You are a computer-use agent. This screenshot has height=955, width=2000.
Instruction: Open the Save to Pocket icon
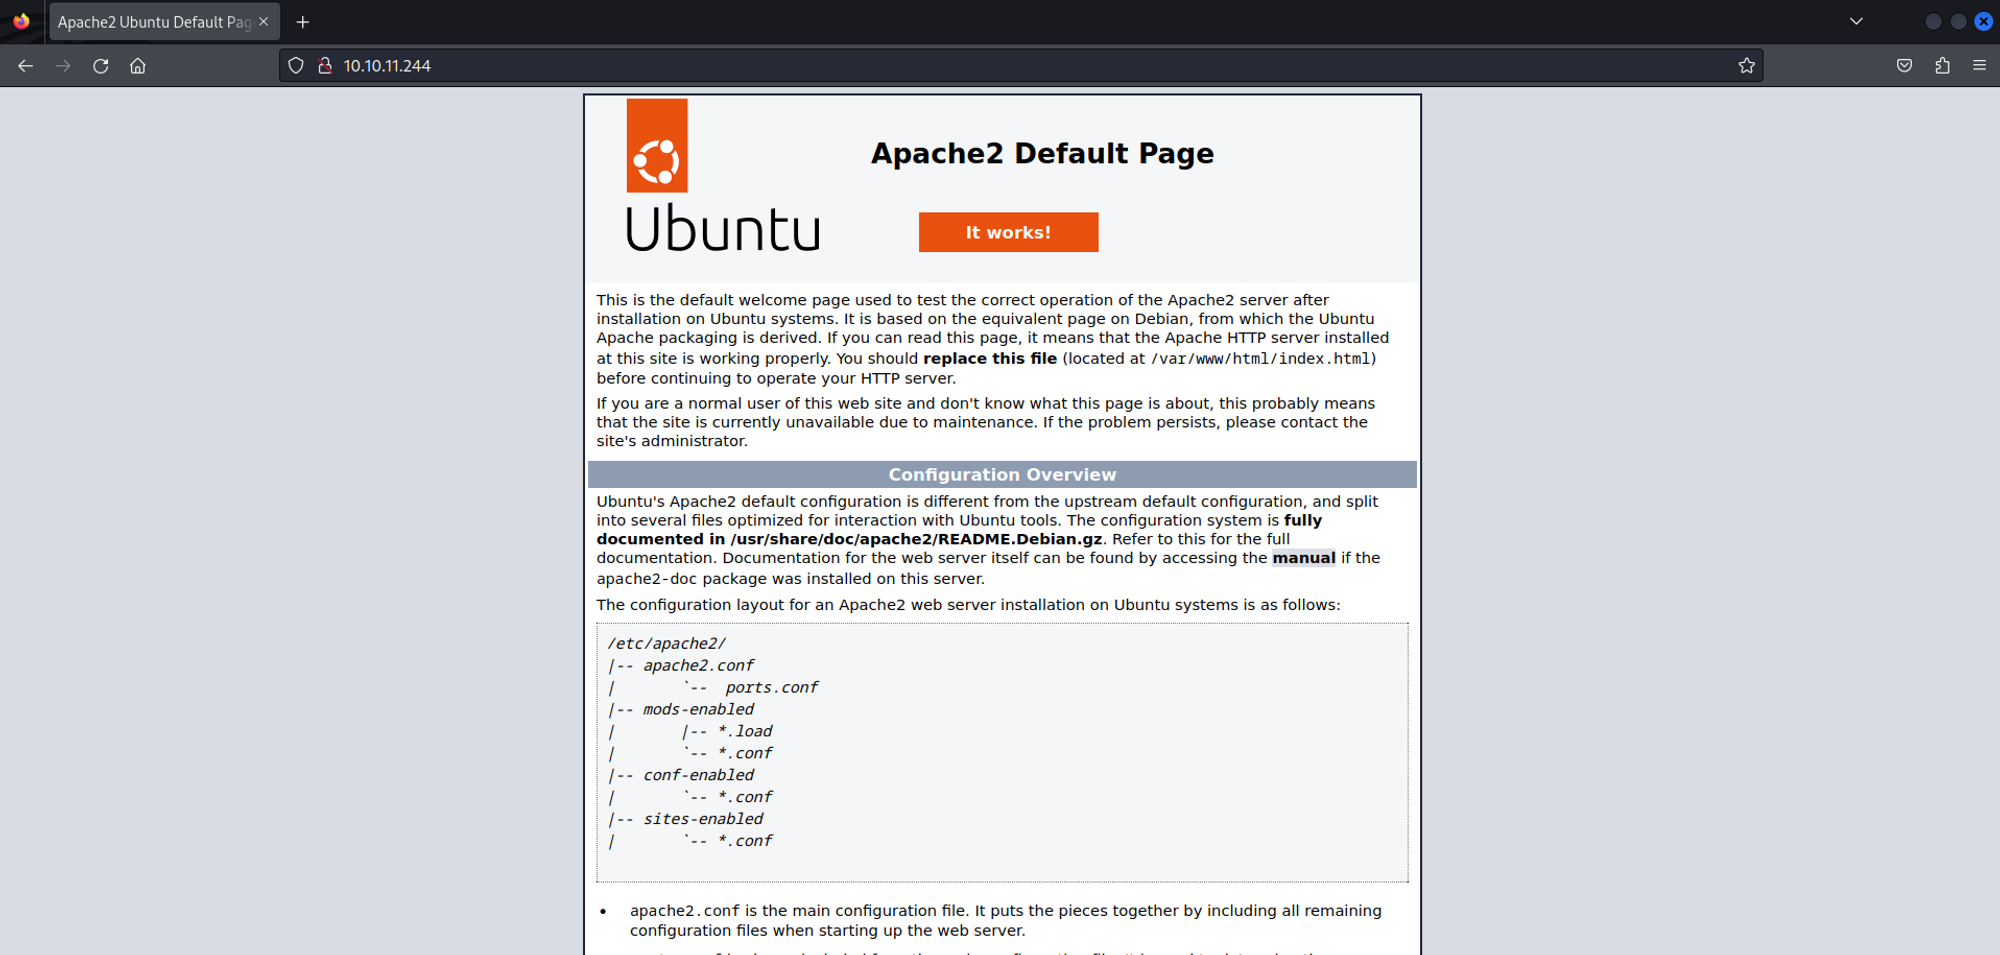point(1904,66)
